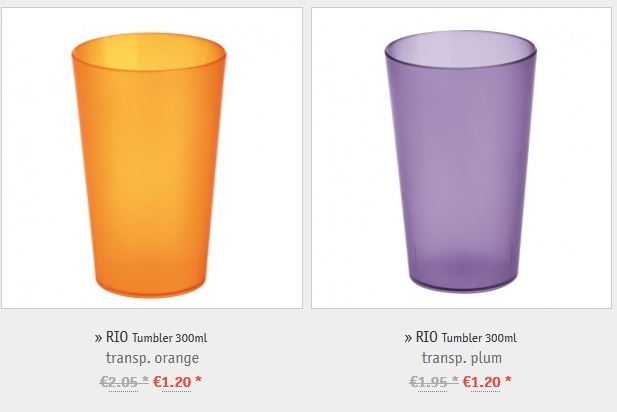Open the orange RIO tumbler product image
617x412 pixels.
152,158
